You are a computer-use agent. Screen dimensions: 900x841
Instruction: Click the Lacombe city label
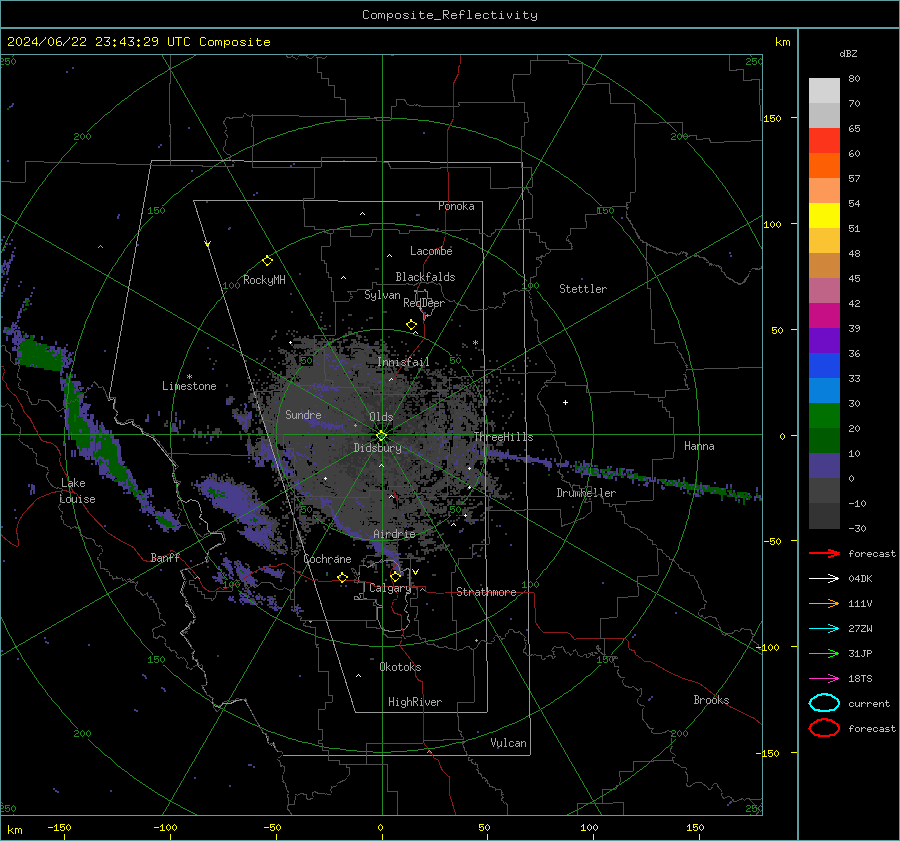click(x=431, y=251)
